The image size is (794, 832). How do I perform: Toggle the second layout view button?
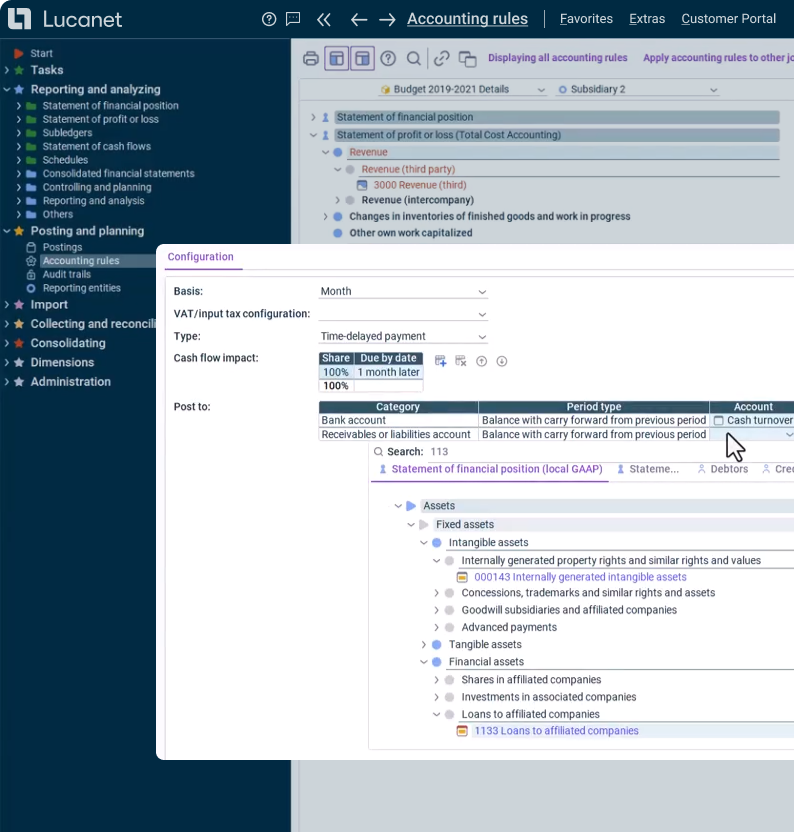click(x=362, y=58)
